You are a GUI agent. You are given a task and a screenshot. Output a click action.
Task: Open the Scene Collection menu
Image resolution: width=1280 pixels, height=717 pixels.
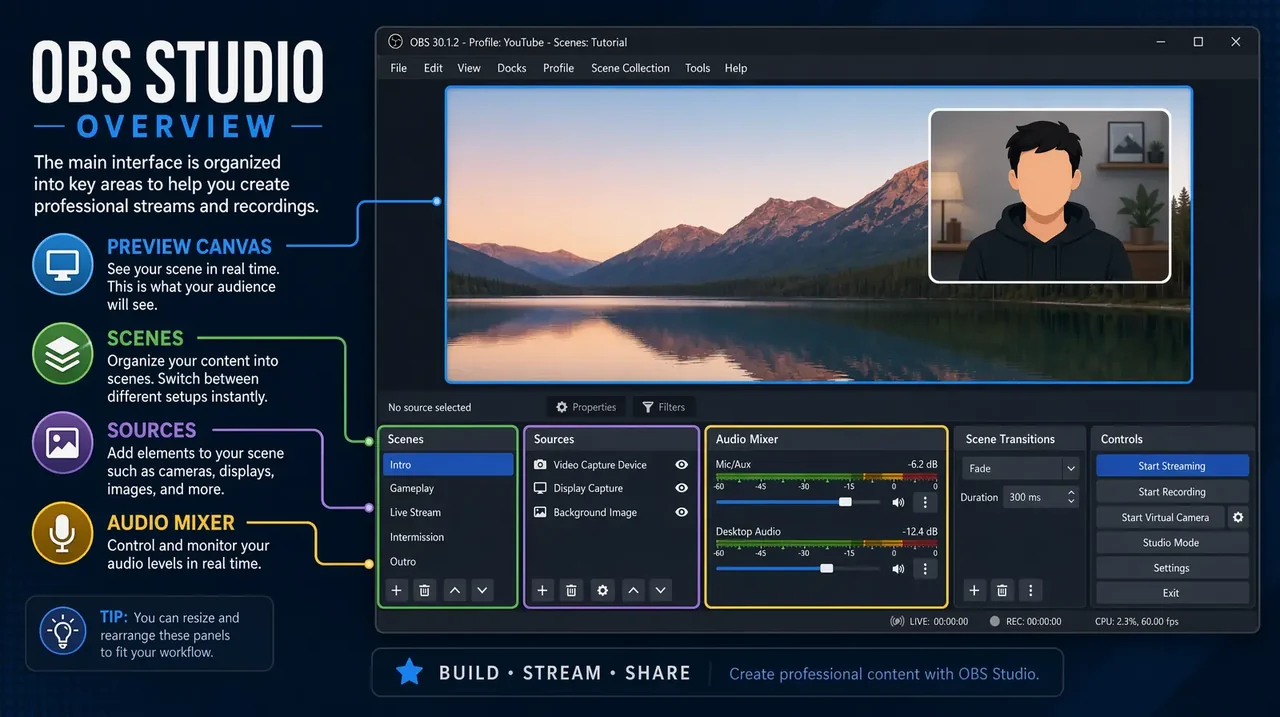tap(630, 68)
